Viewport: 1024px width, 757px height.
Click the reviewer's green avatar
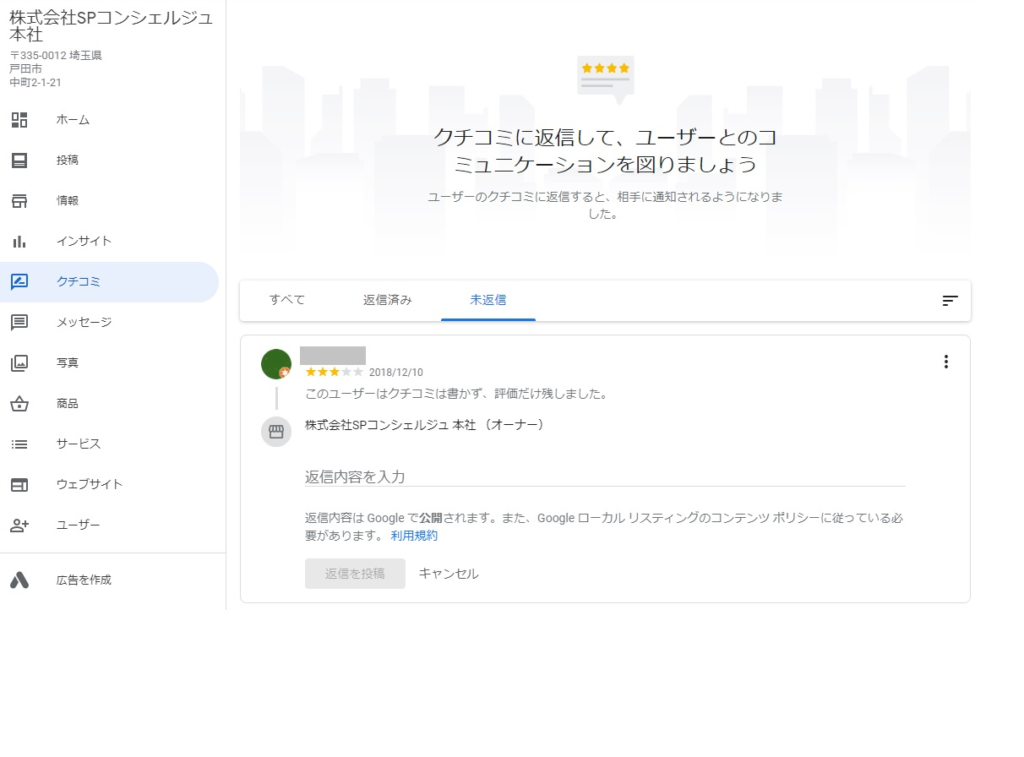(x=276, y=364)
